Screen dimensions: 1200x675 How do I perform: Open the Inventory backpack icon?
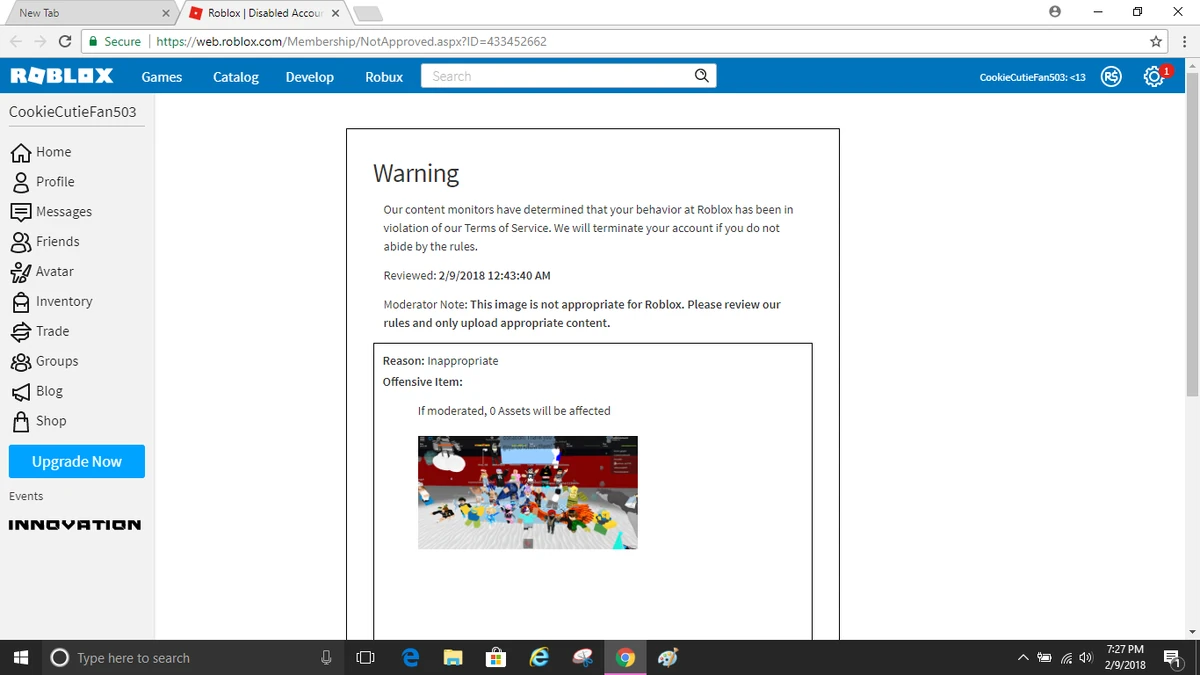[20, 301]
